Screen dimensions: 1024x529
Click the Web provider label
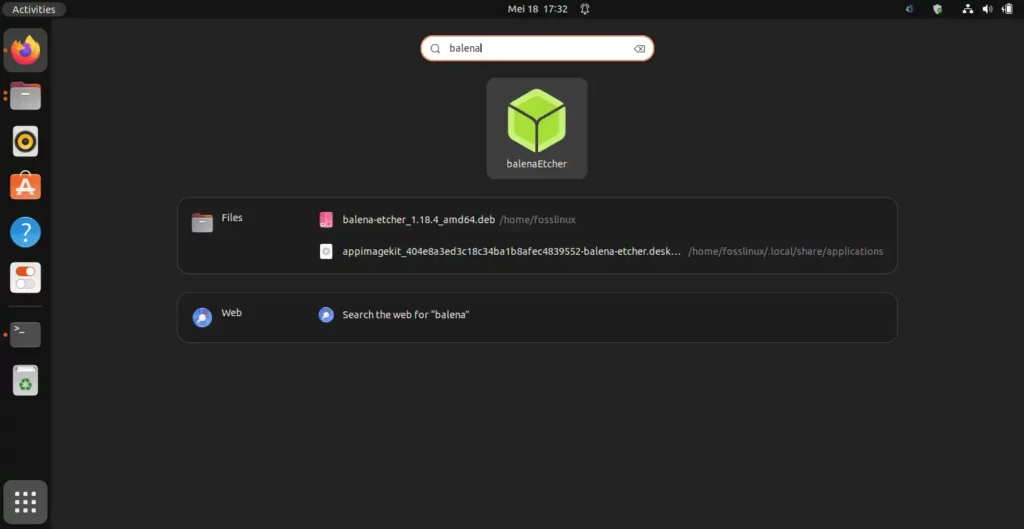click(231, 313)
